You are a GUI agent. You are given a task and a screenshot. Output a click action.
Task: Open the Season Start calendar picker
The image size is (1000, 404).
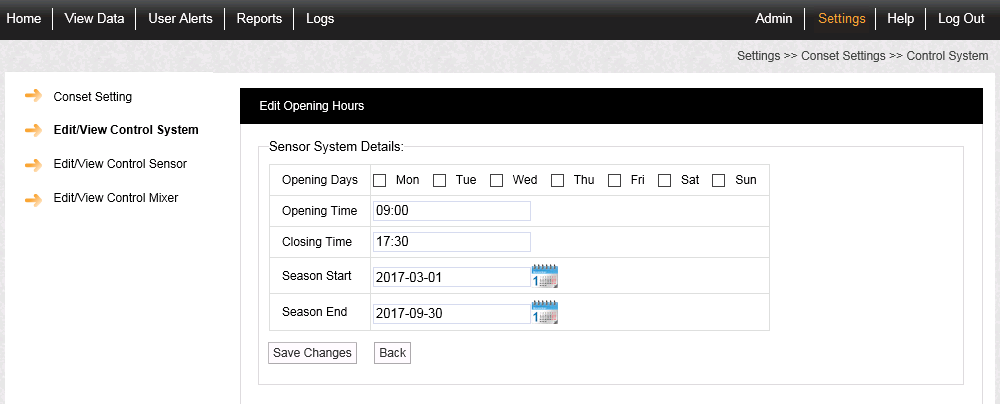[545, 276]
